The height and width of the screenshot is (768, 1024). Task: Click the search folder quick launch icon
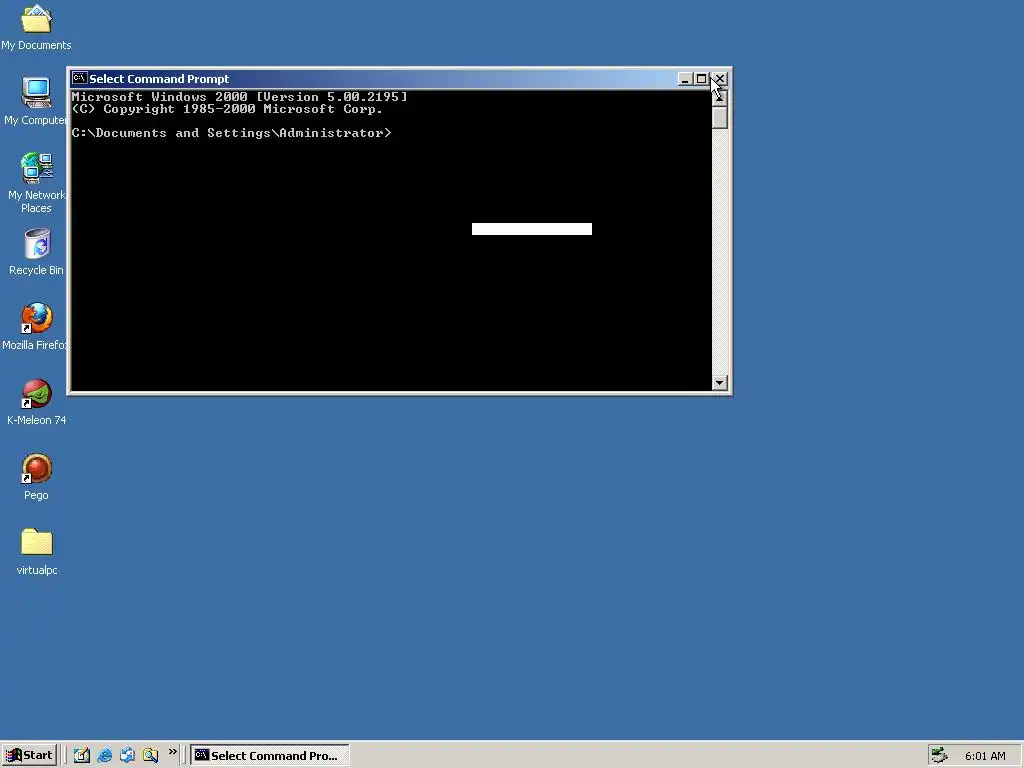(150, 756)
